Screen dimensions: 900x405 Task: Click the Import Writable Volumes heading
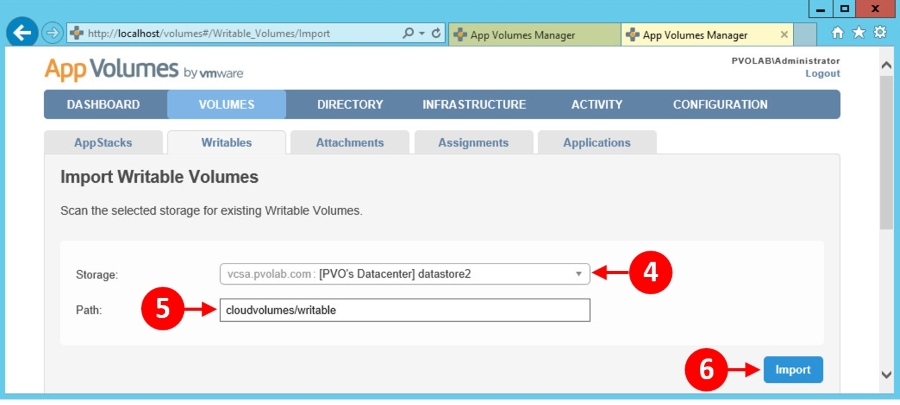click(160, 177)
